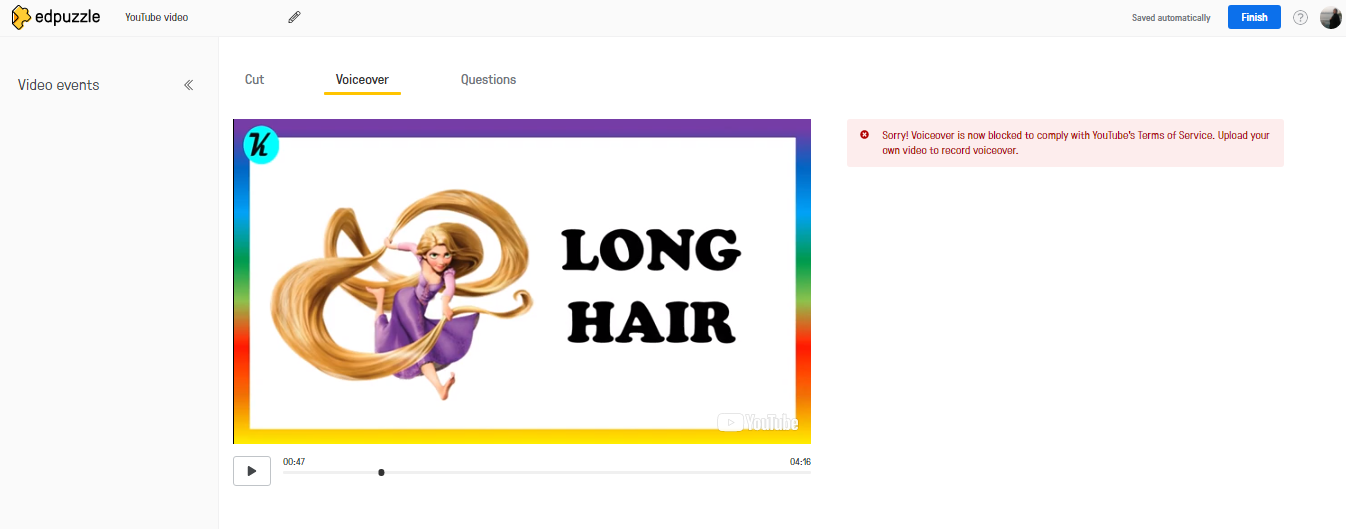Click the 00:47 current time label

click(x=294, y=462)
